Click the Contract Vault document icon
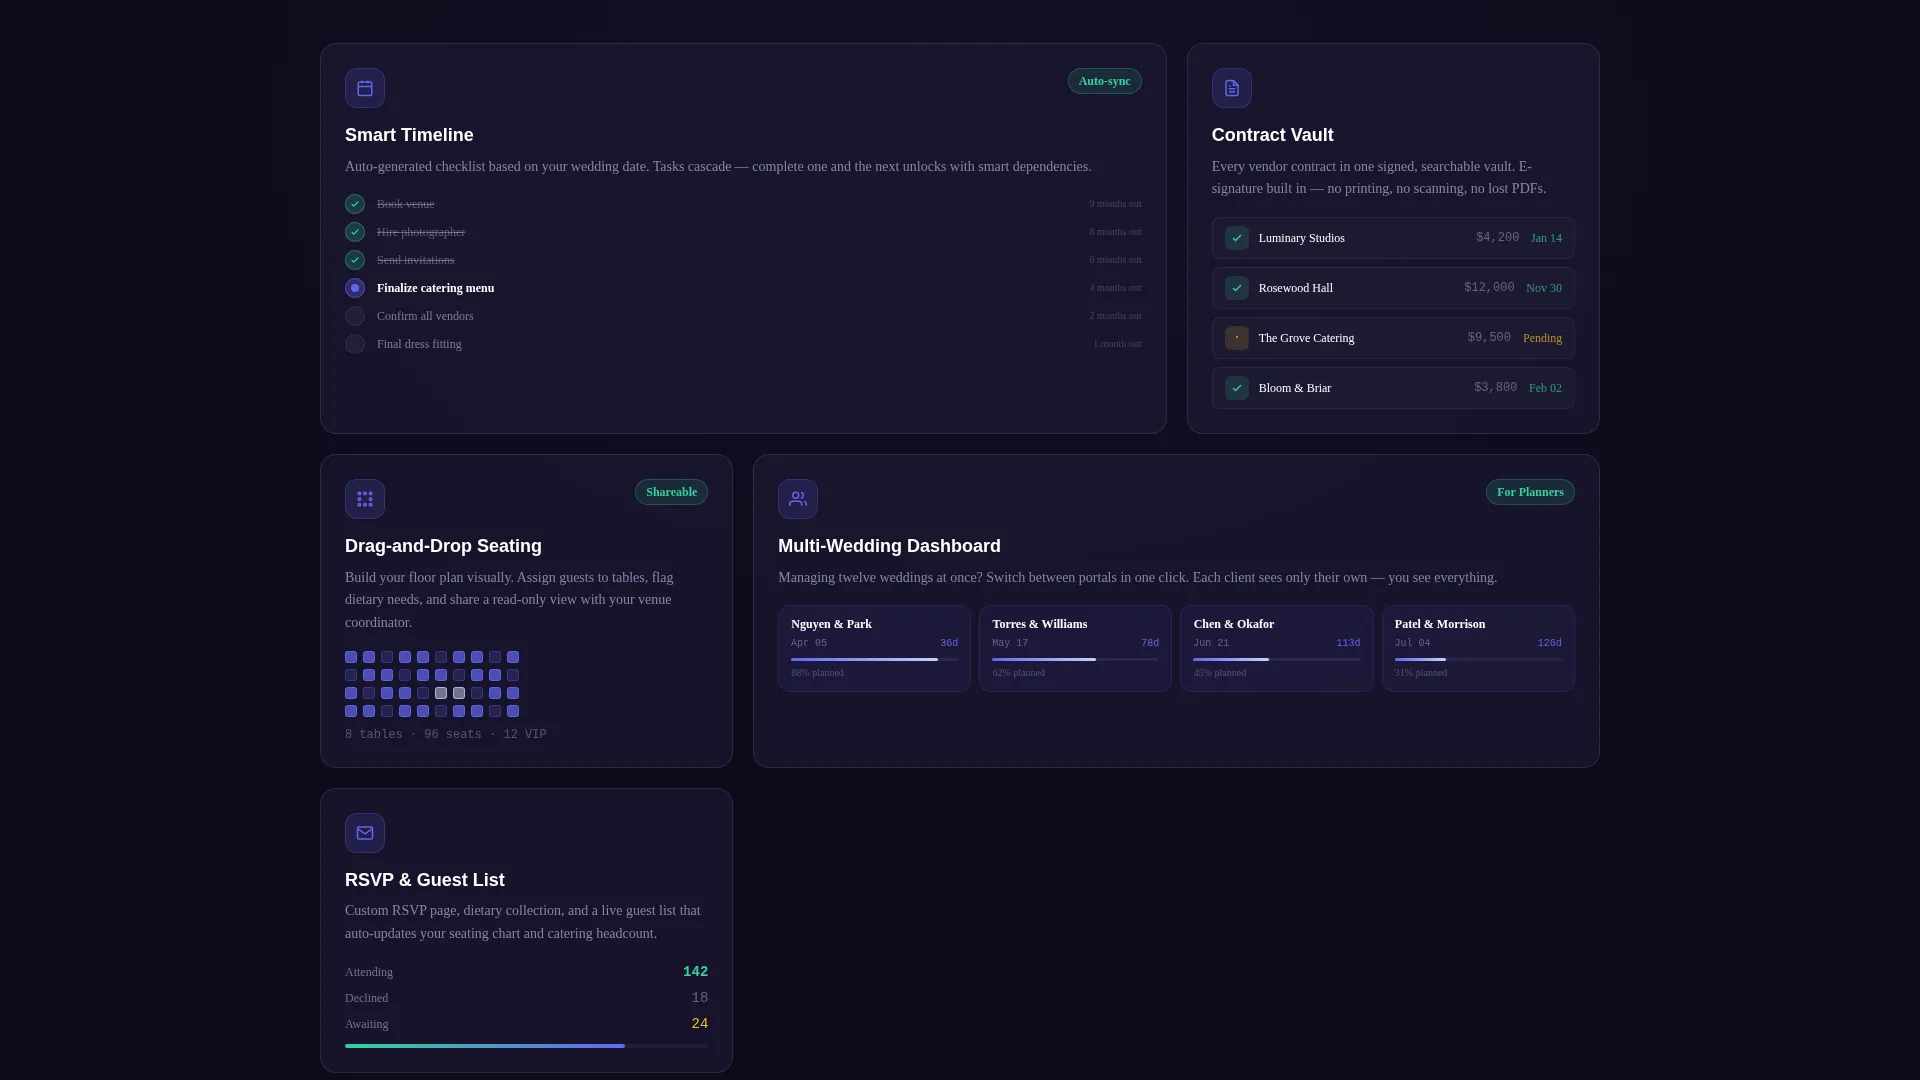Image resolution: width=1920 pixels, height=1080 pixels. click(x=1231, y=88)
